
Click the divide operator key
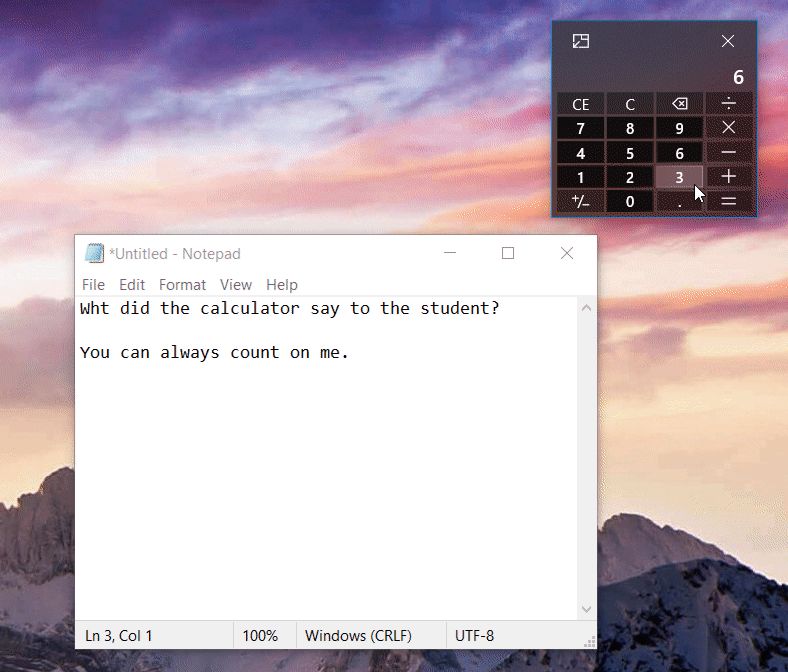click(729, 104)
